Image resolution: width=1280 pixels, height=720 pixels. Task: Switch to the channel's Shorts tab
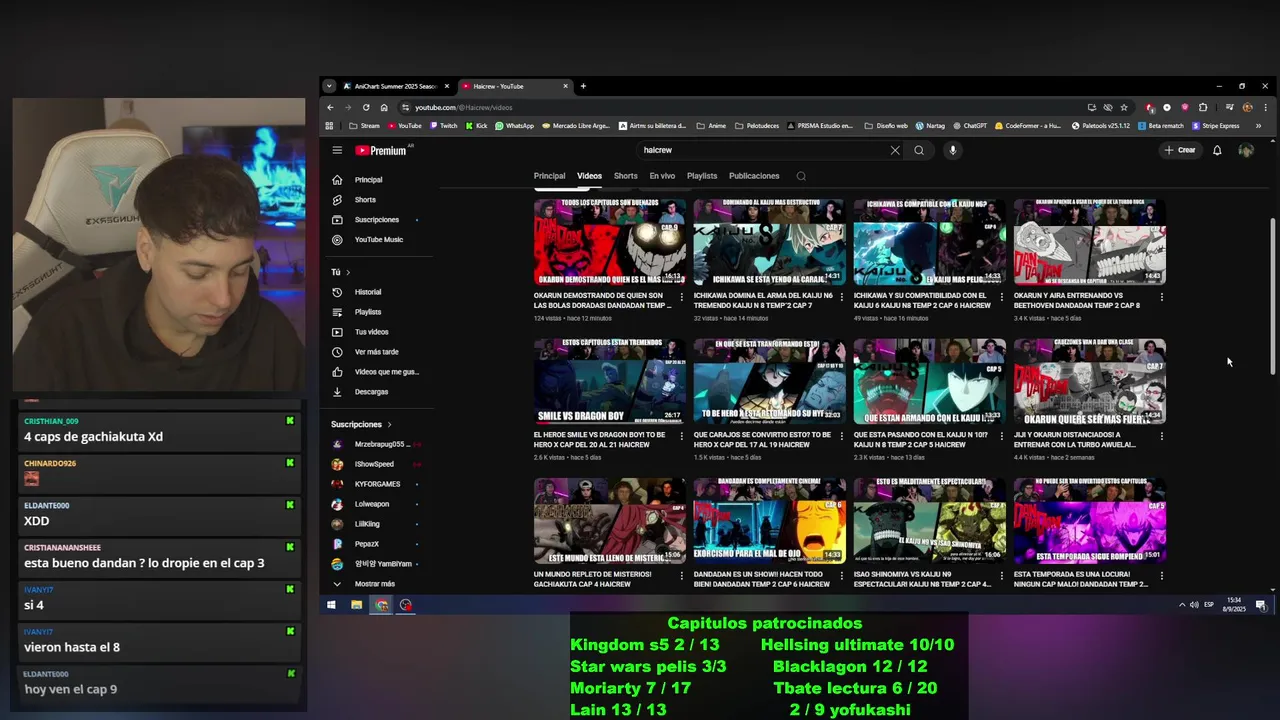coord(626,176)
